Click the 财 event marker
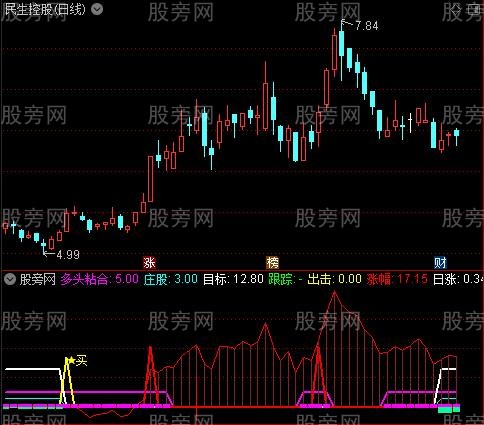 click(440, 263)
